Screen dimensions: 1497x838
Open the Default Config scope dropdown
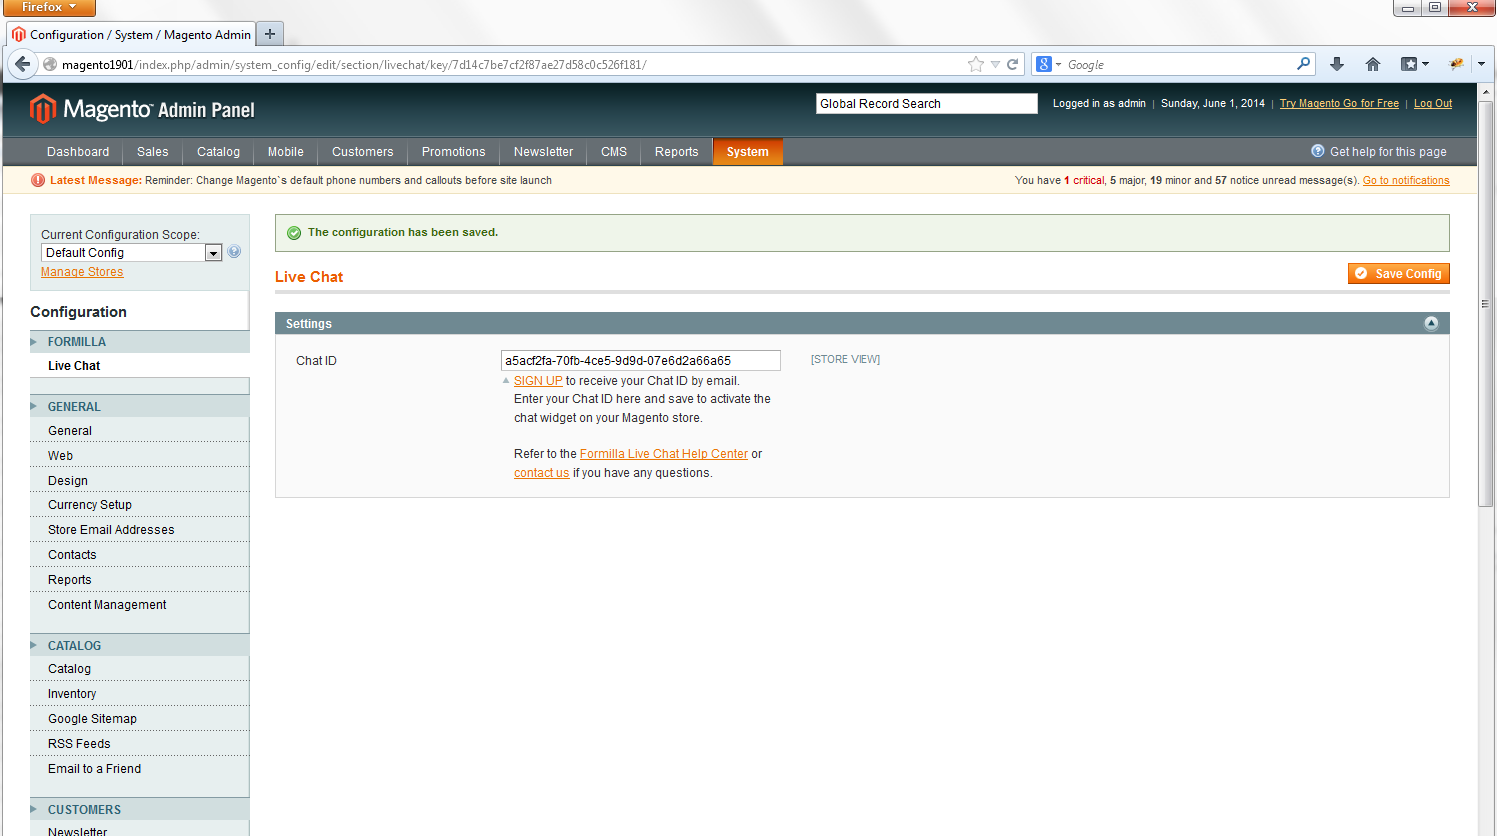coord(131,253)
